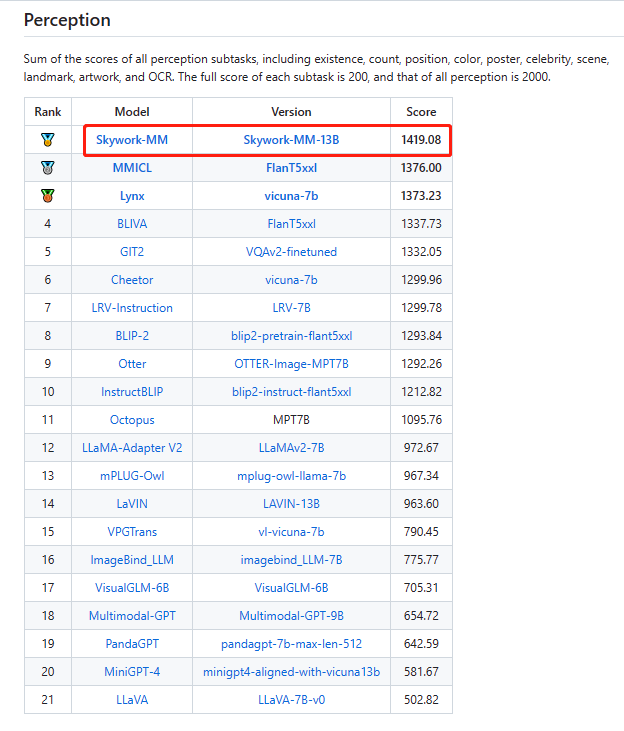Open FlanT5xxl version link in MMICL row
This screenshot has width=624, height=731.
[291, 168]
